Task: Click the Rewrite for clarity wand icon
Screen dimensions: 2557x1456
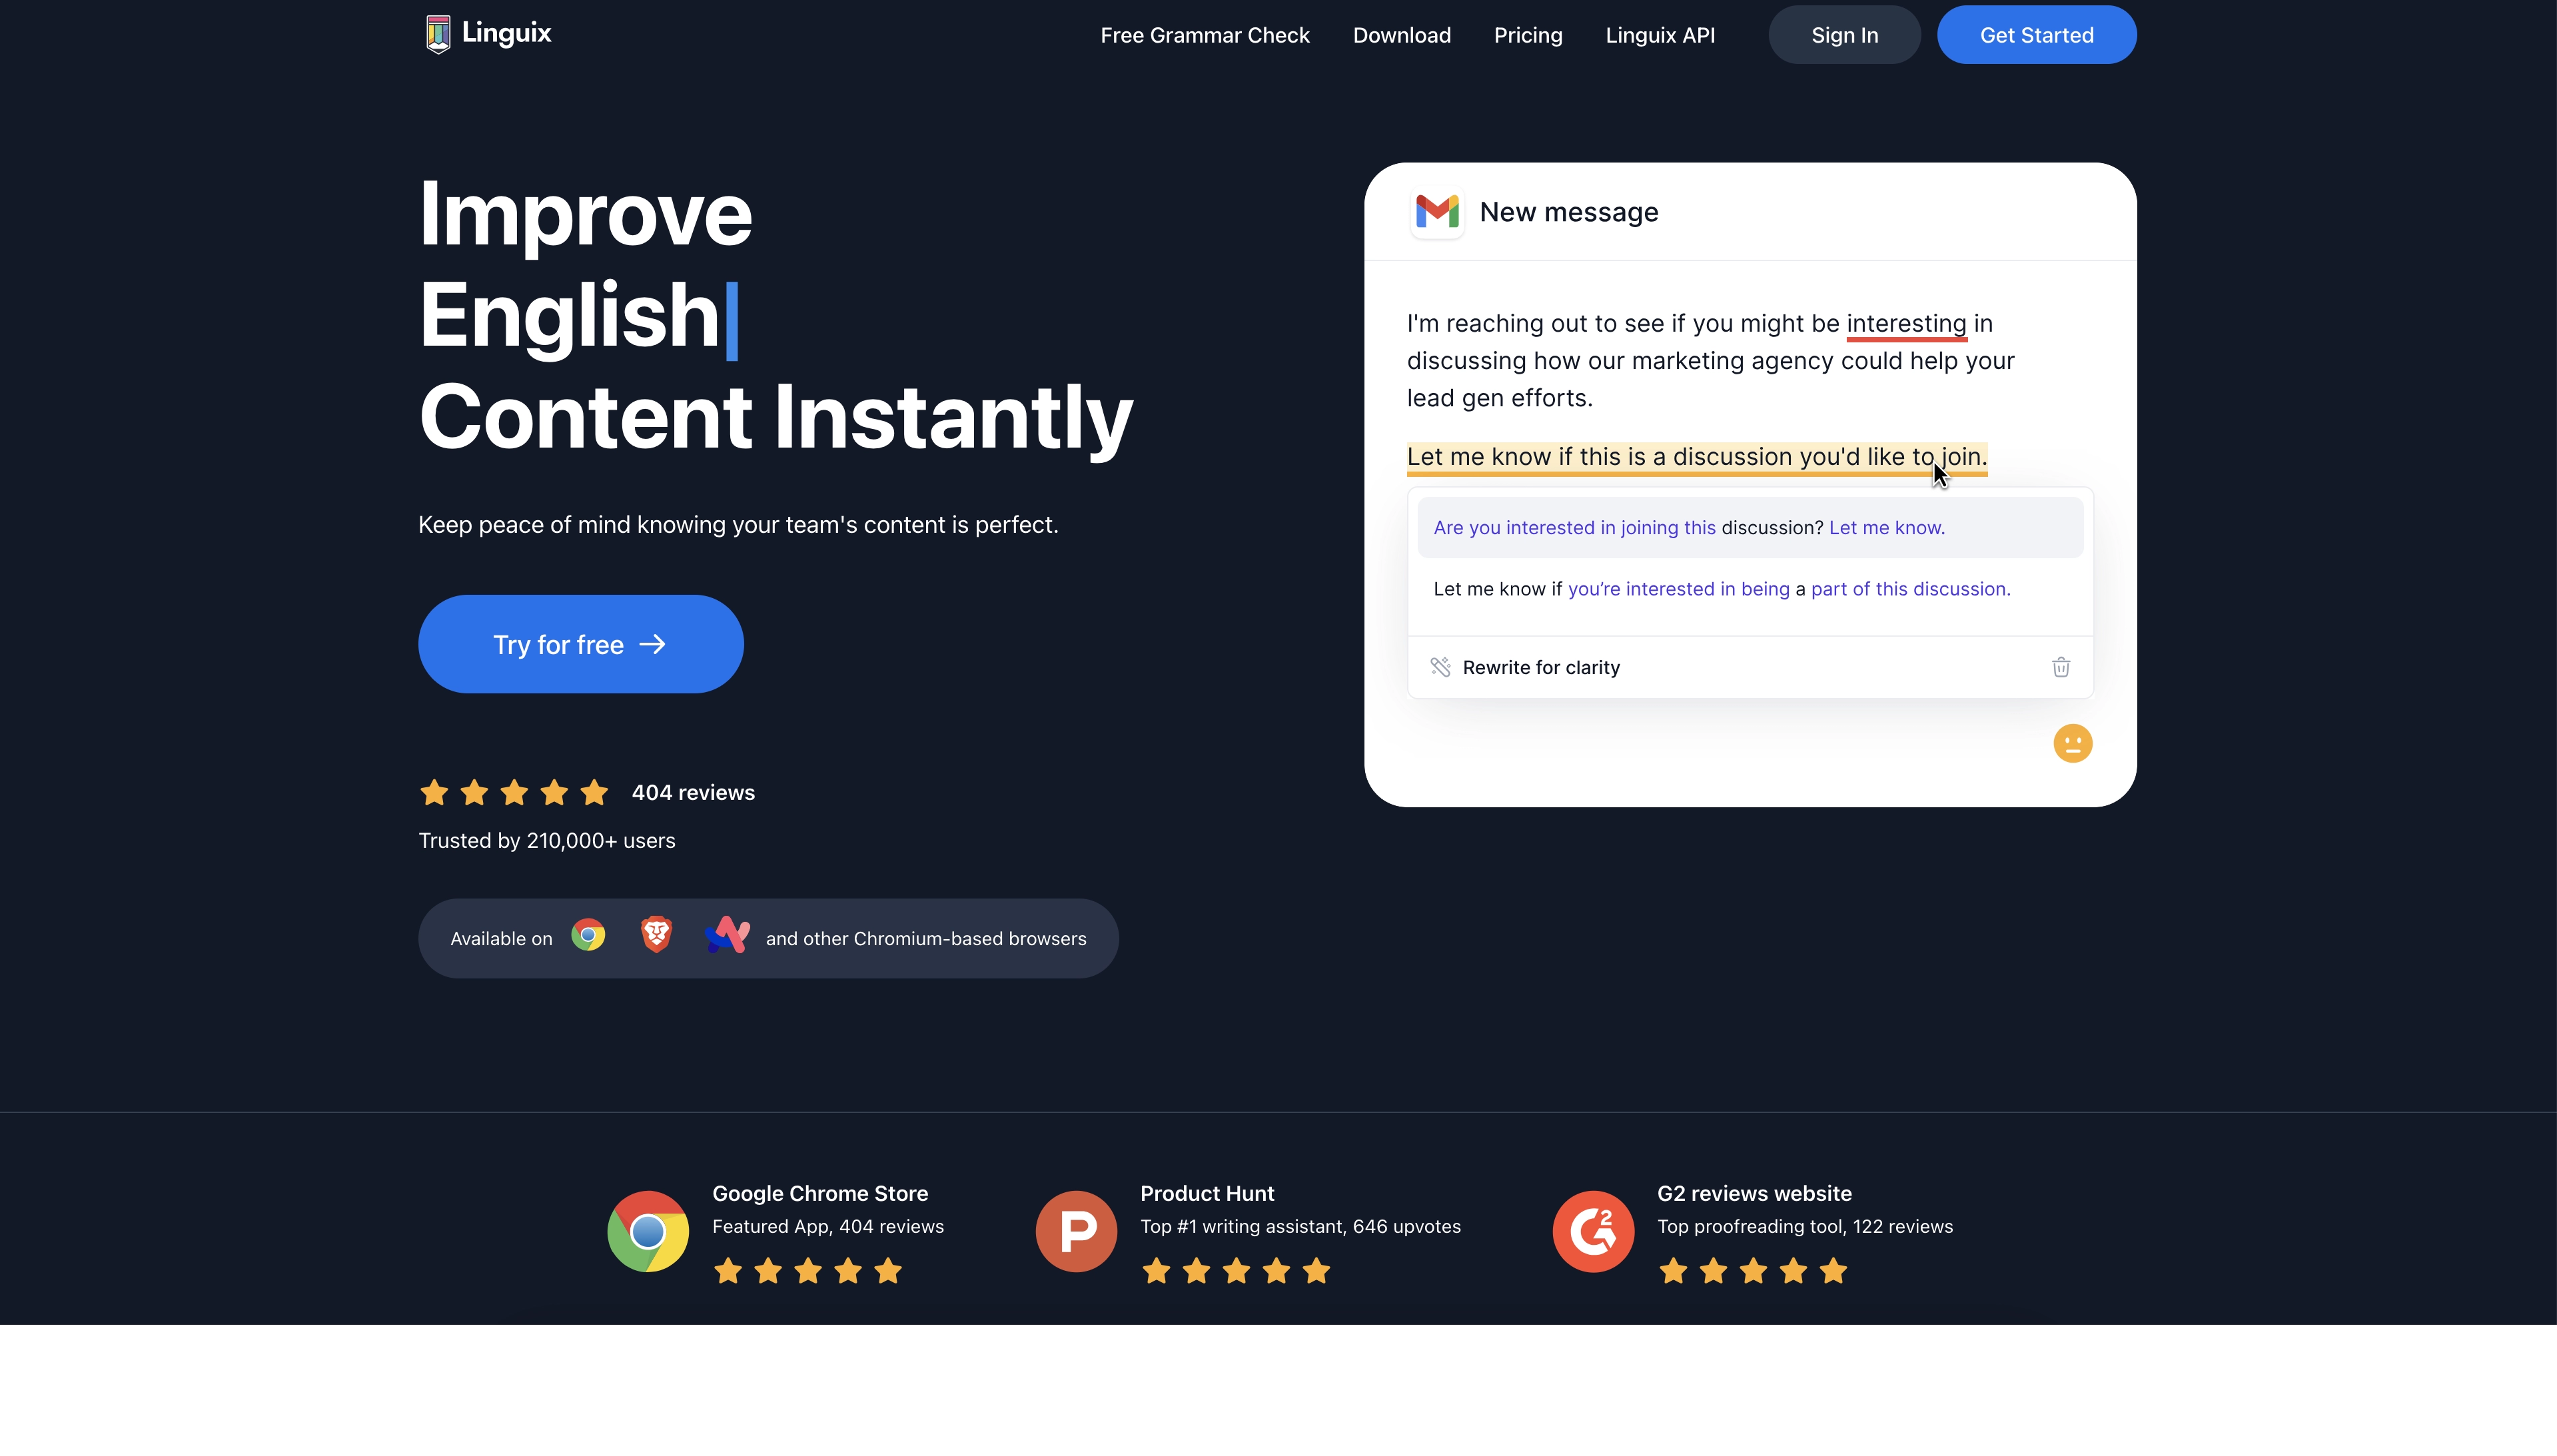Action: pos(1440,665)
